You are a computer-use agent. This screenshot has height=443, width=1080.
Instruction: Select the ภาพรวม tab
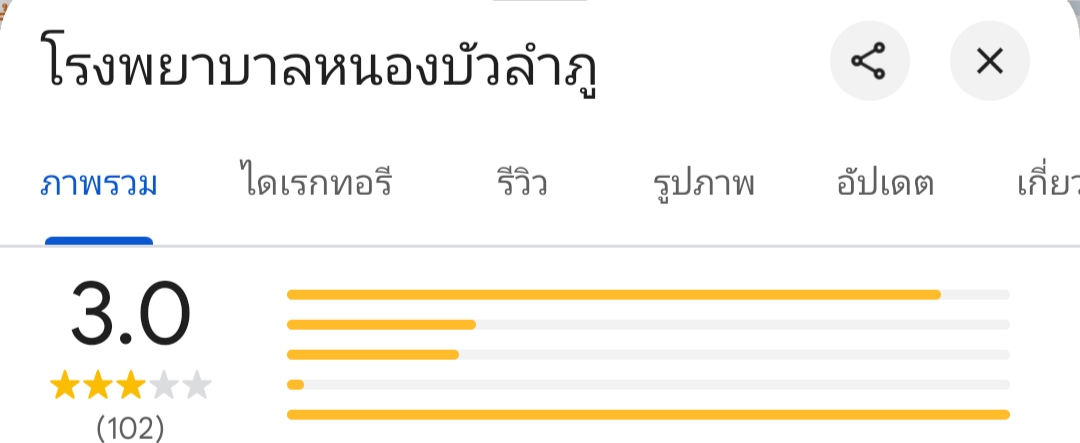pyautogui.click(x=99, y=185)
